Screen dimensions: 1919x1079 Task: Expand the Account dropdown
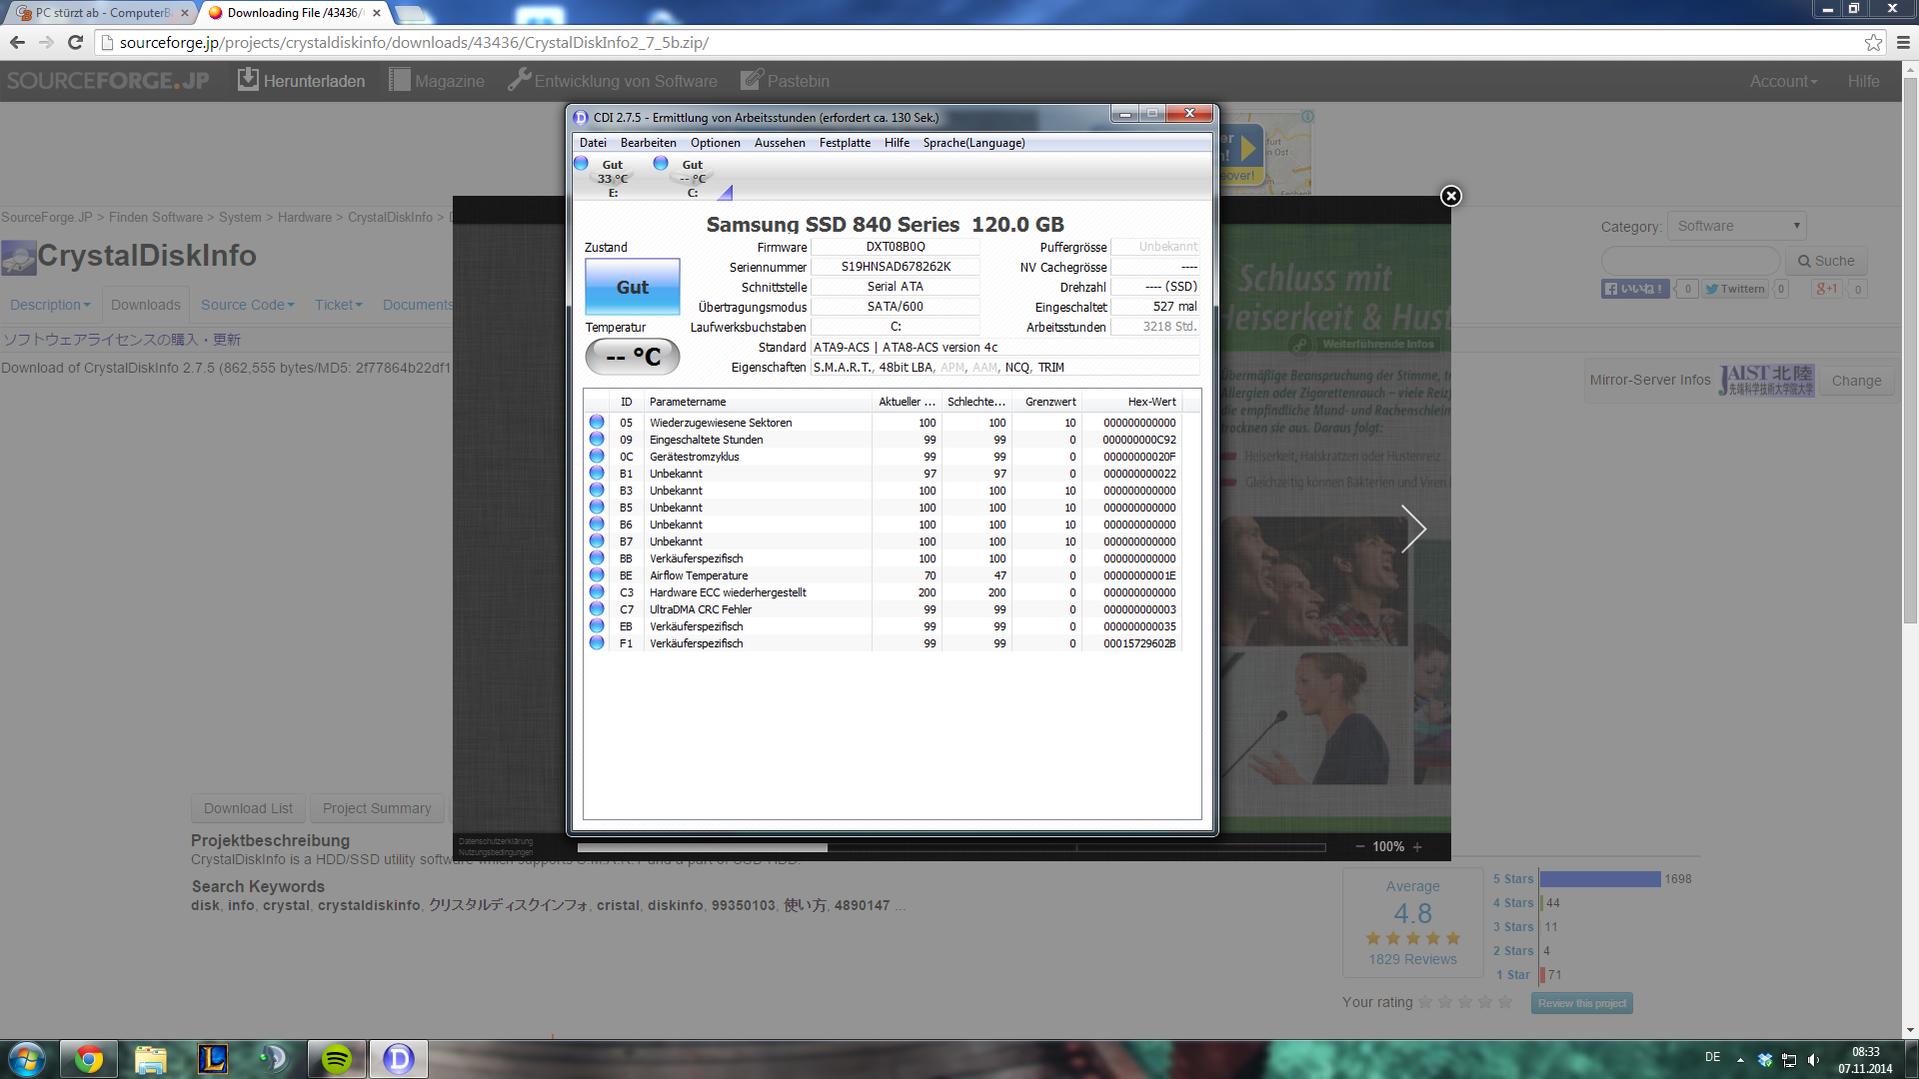pyautogui.click(x=1783, y=82)
